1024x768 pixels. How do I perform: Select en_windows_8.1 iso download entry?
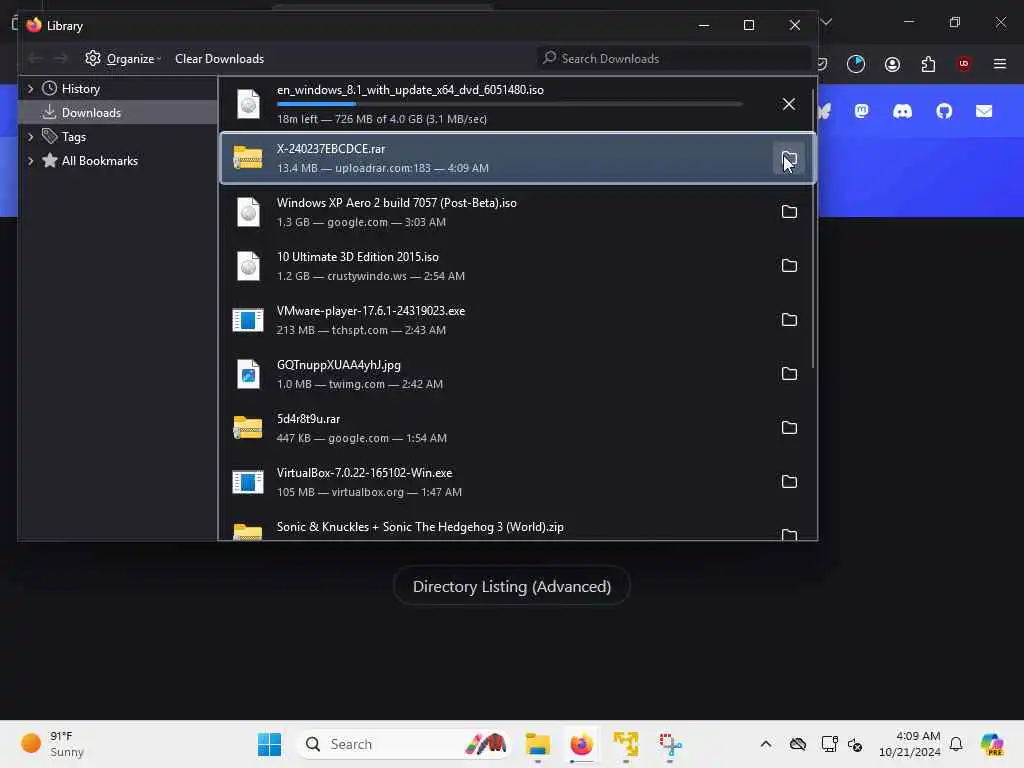tap(517, 104)
